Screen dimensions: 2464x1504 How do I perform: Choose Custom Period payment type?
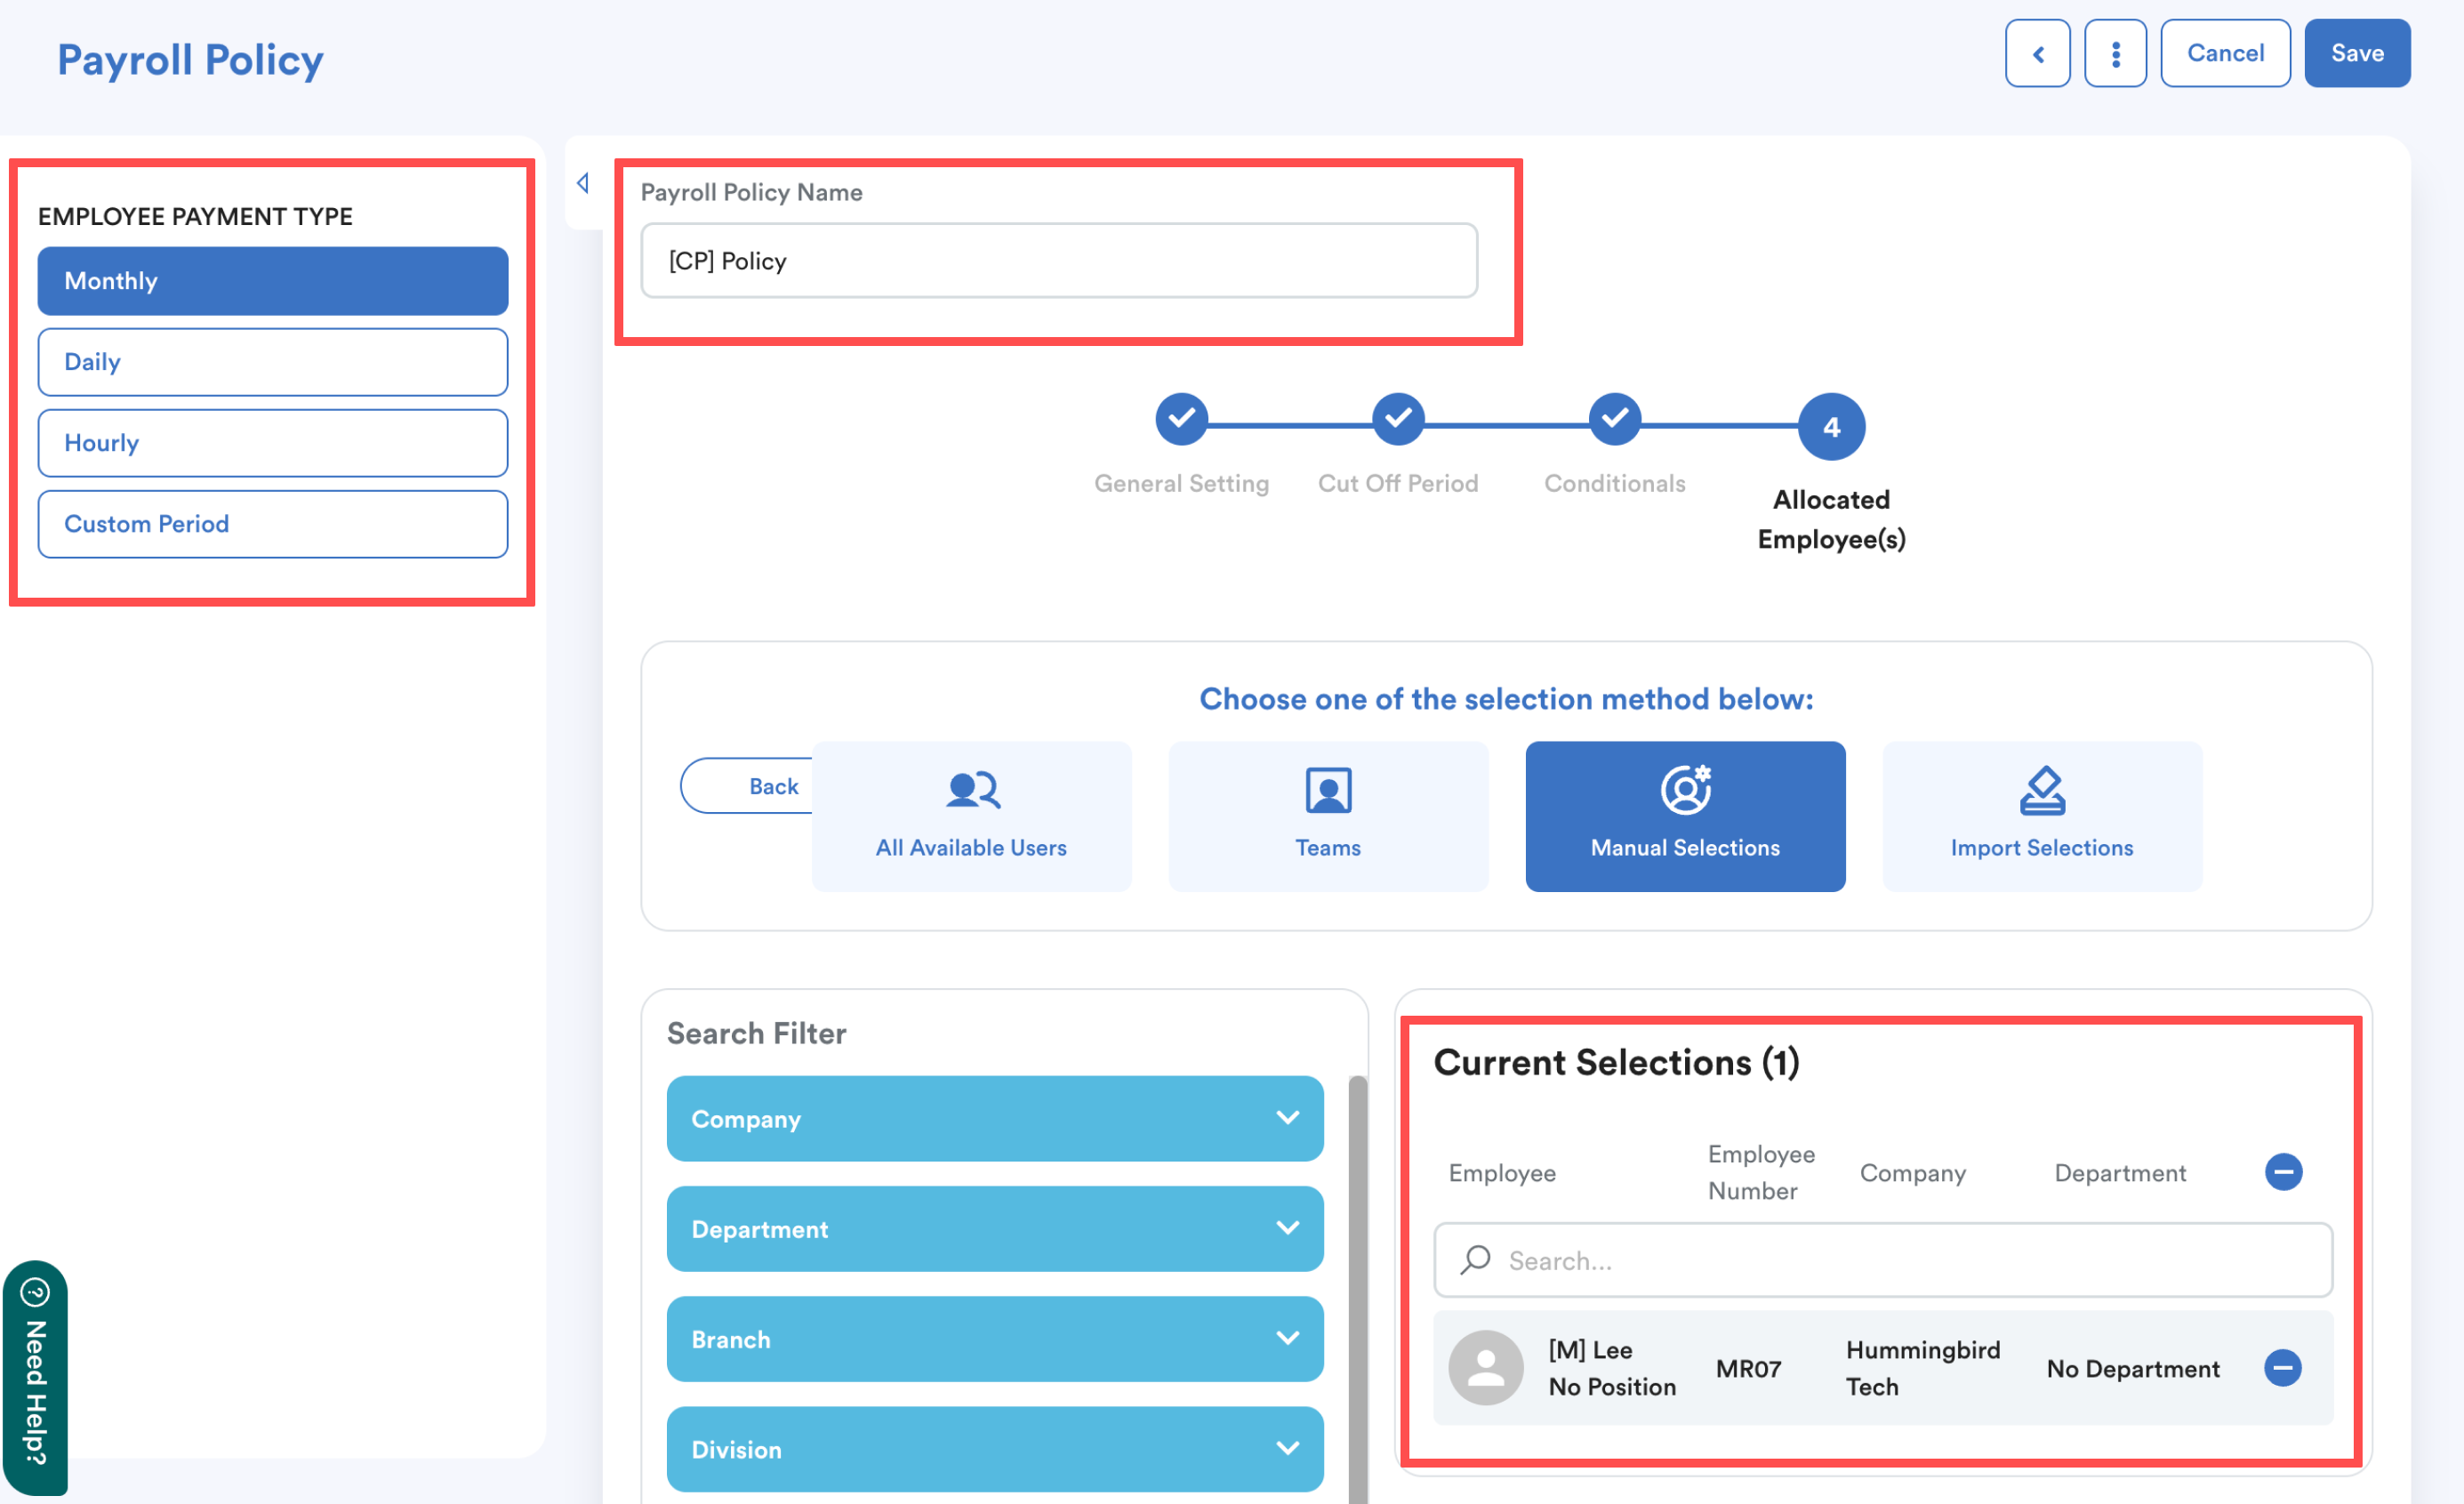pyautogui.click(x=272, y=524)
